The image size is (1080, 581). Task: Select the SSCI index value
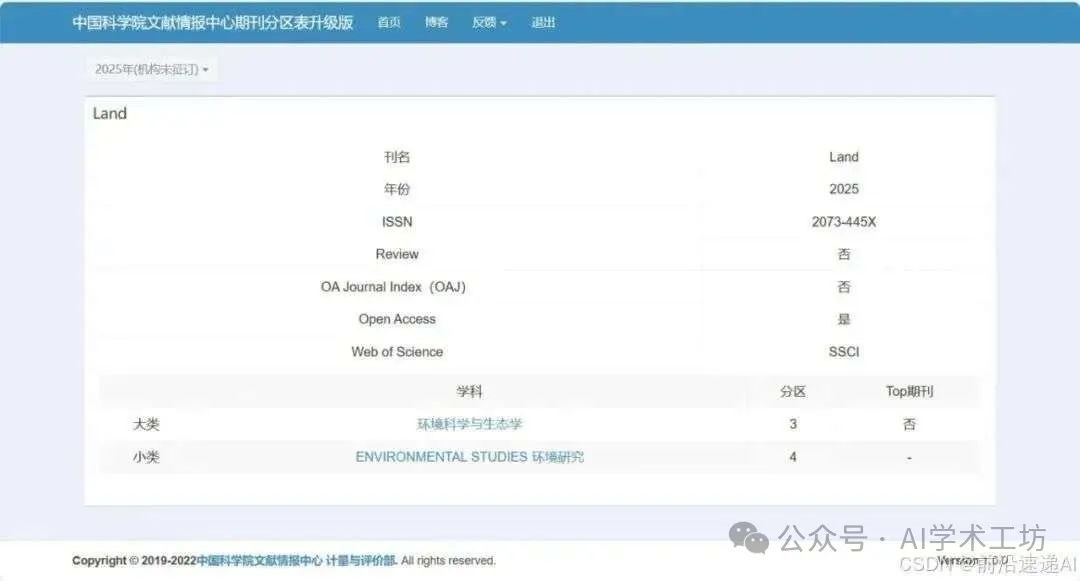click(x=844, y=352)
